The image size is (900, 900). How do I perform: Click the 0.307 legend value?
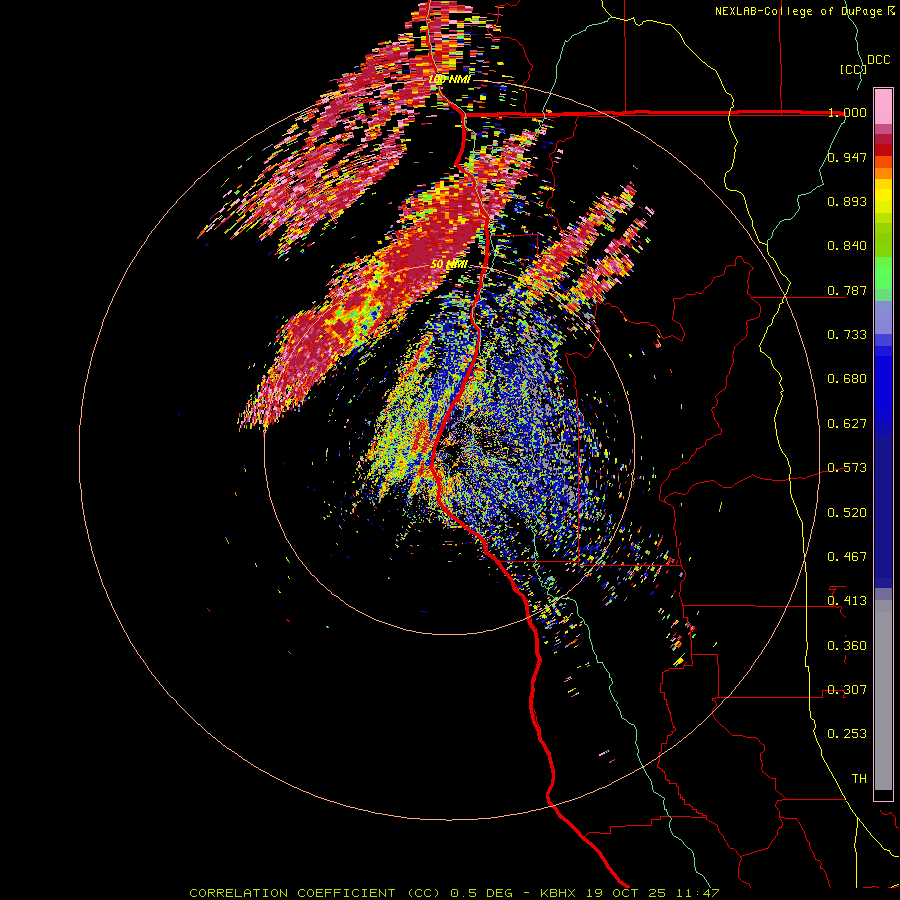(x=847, y=690)
